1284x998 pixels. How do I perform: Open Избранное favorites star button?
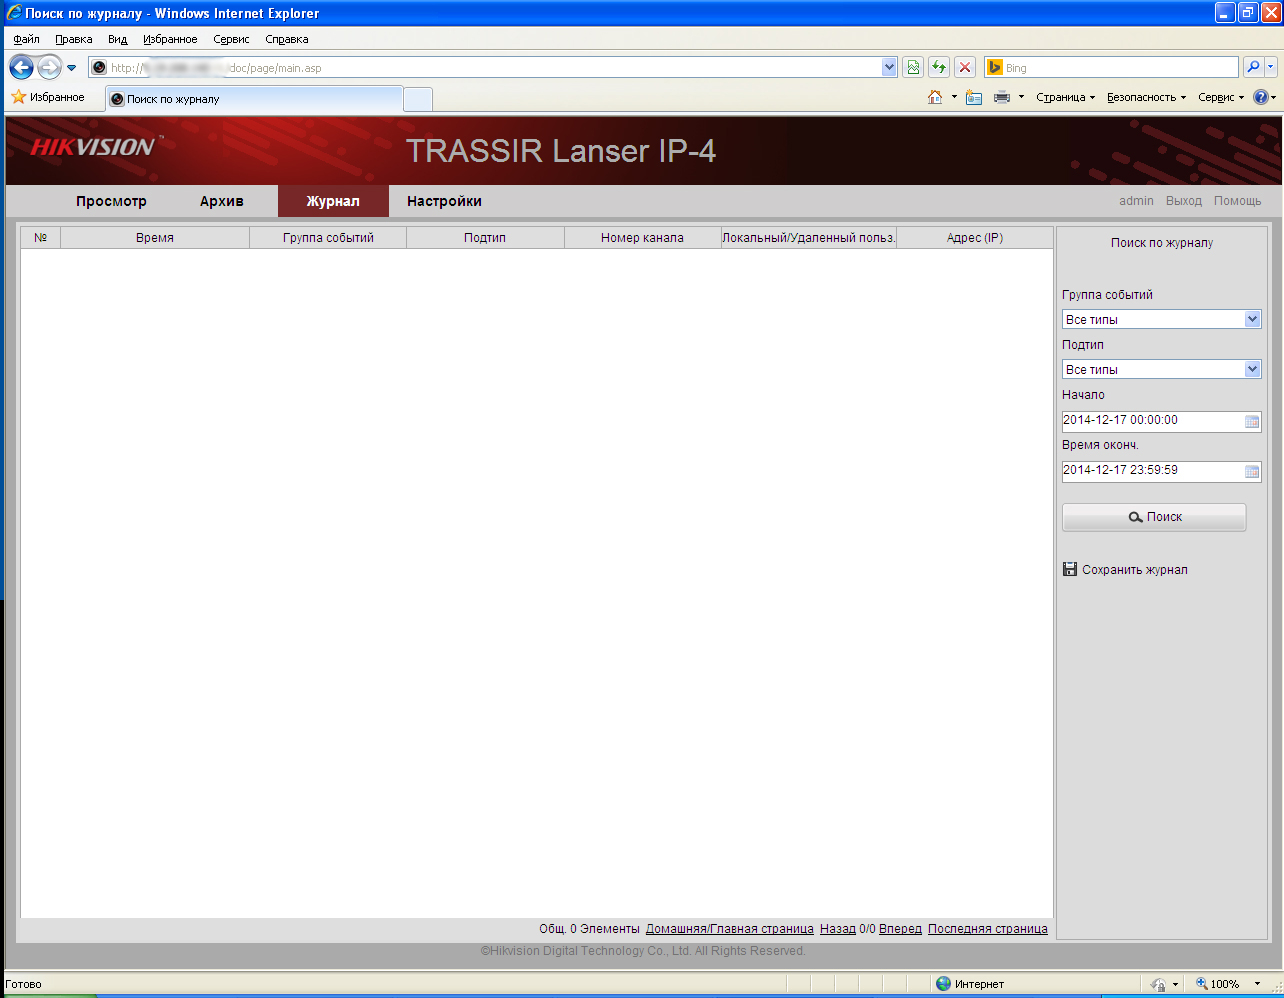coord(47,97)
